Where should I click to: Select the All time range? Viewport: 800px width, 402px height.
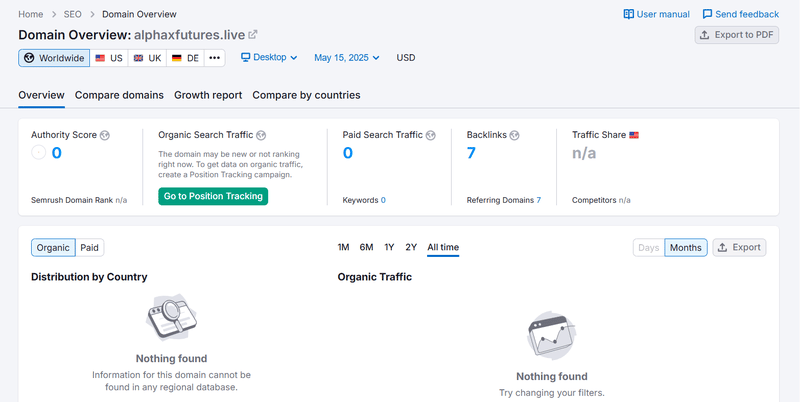pyautogui.click(x=443, y=247)
